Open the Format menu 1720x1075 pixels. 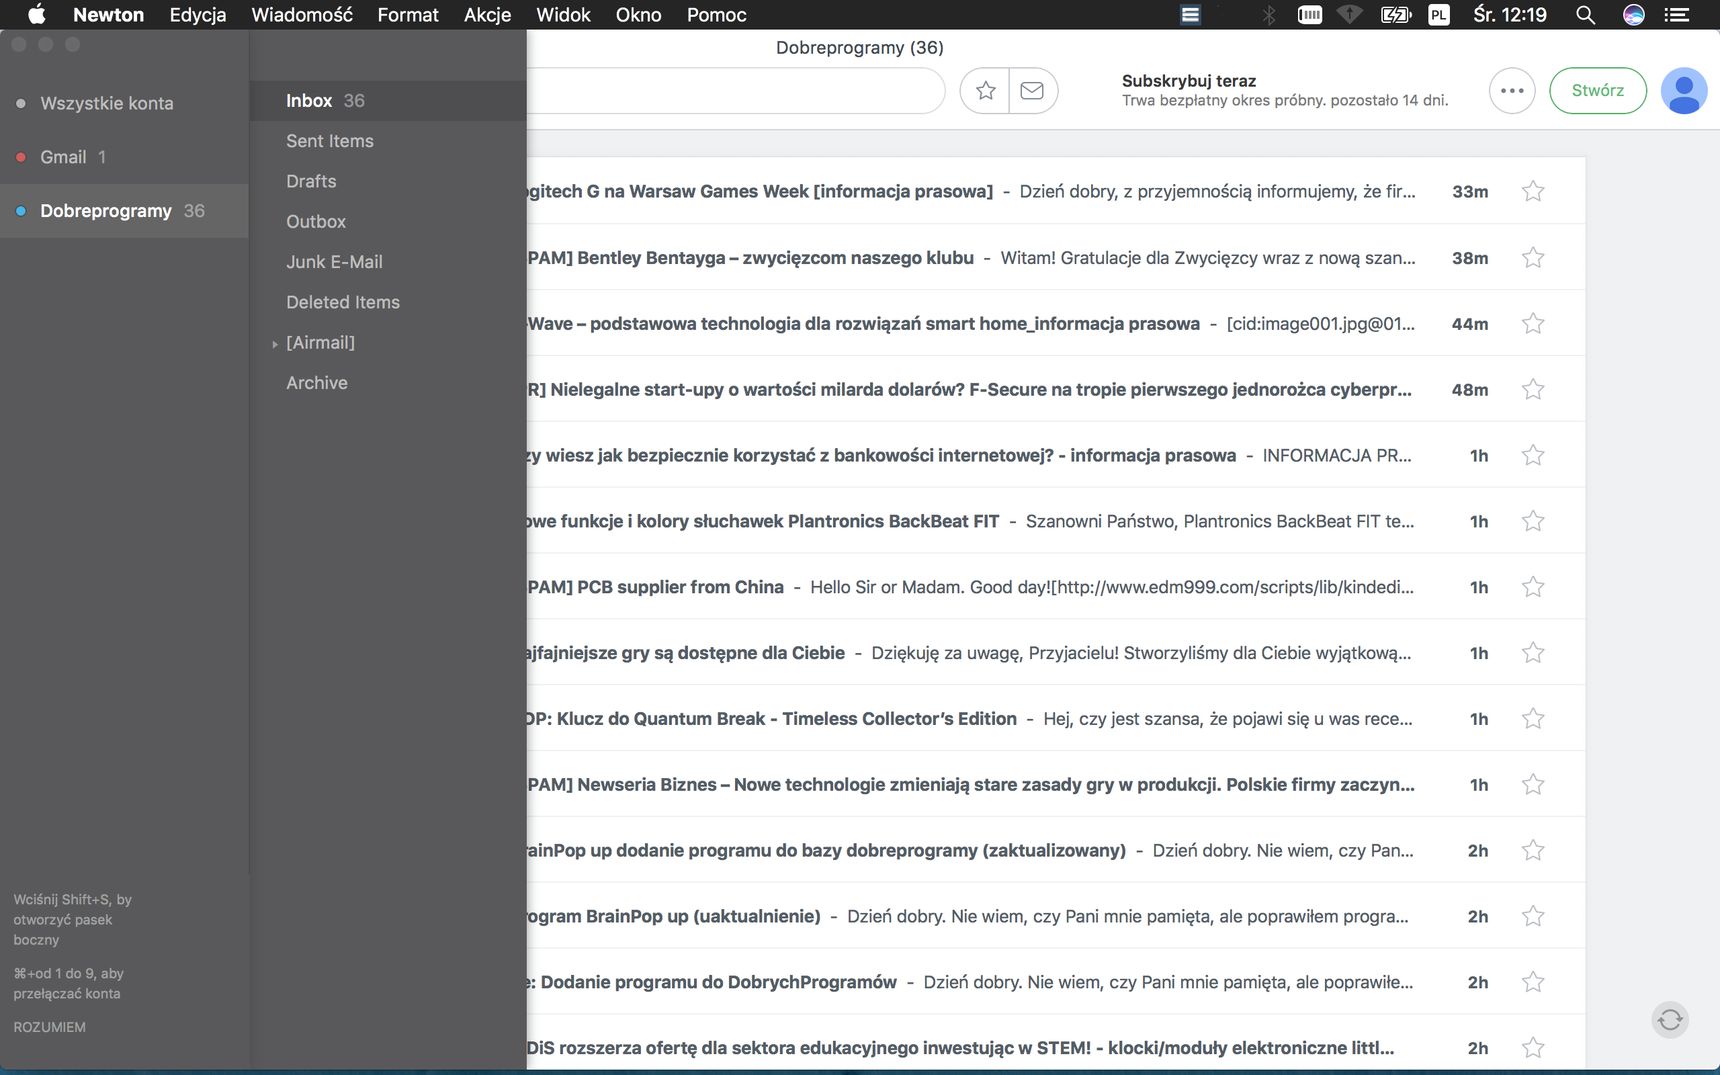tap(408, 15)
